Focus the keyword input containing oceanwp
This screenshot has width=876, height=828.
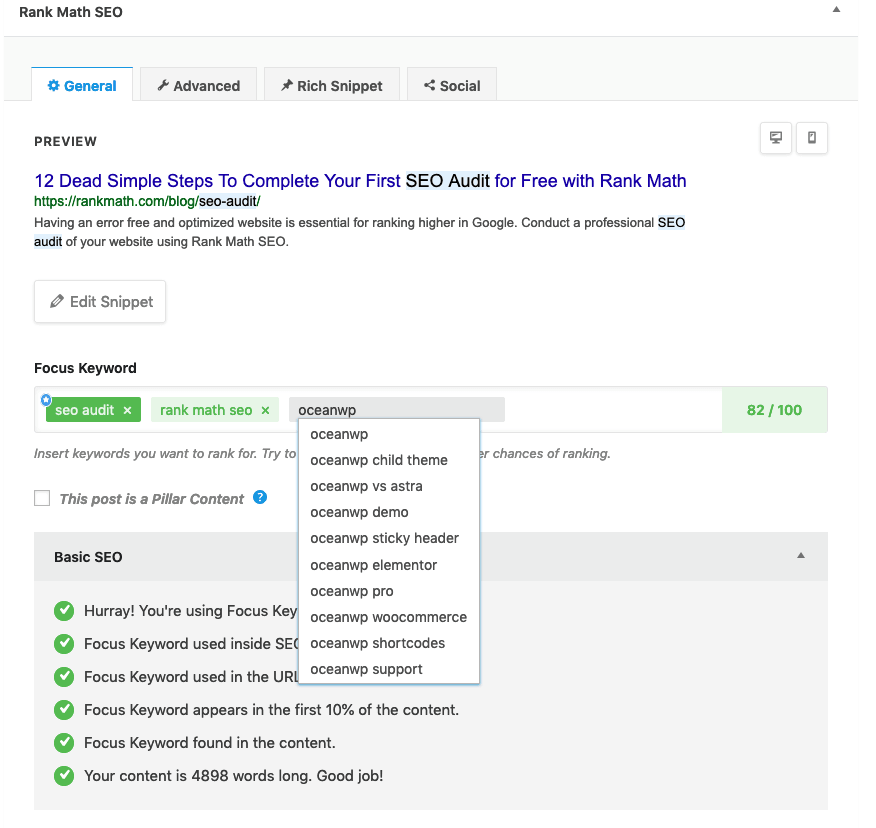coord(397,410)
